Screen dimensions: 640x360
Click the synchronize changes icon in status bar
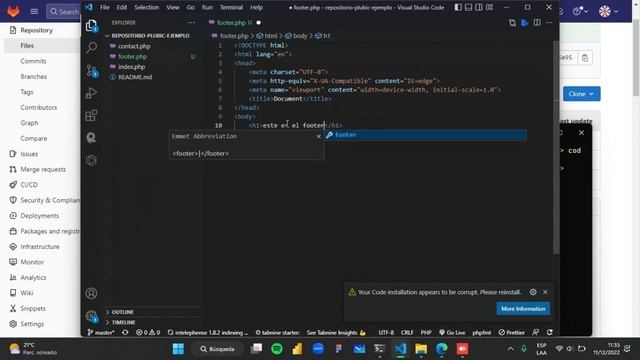tap(125, 333)
